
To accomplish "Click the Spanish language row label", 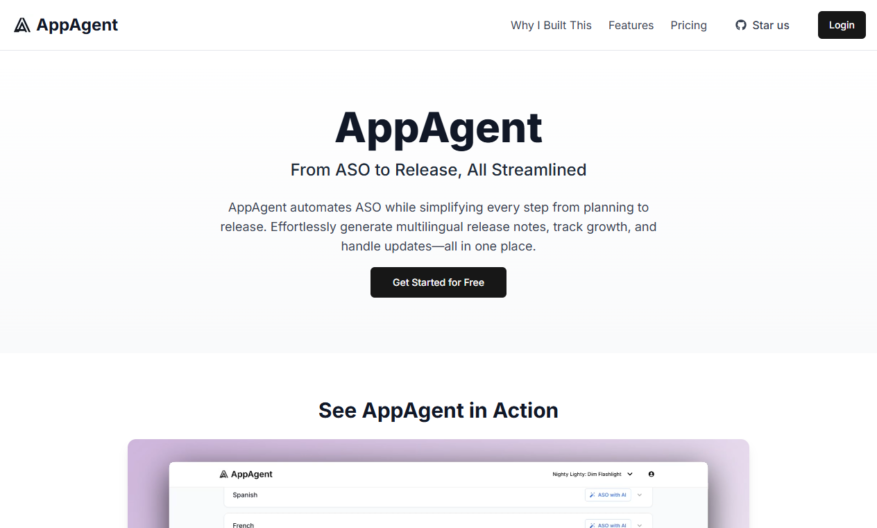I will pyautogui.click(x=245, y=495).
